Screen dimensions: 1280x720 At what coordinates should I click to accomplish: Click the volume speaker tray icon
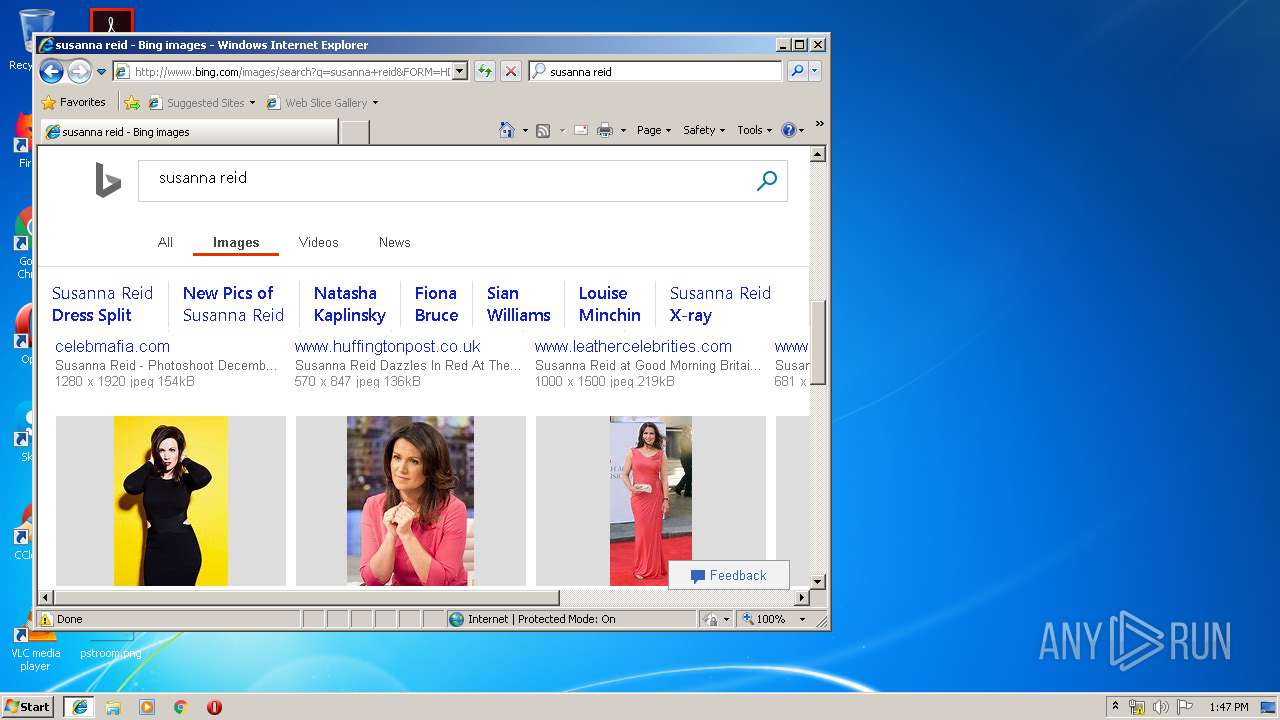point(1161,707)
